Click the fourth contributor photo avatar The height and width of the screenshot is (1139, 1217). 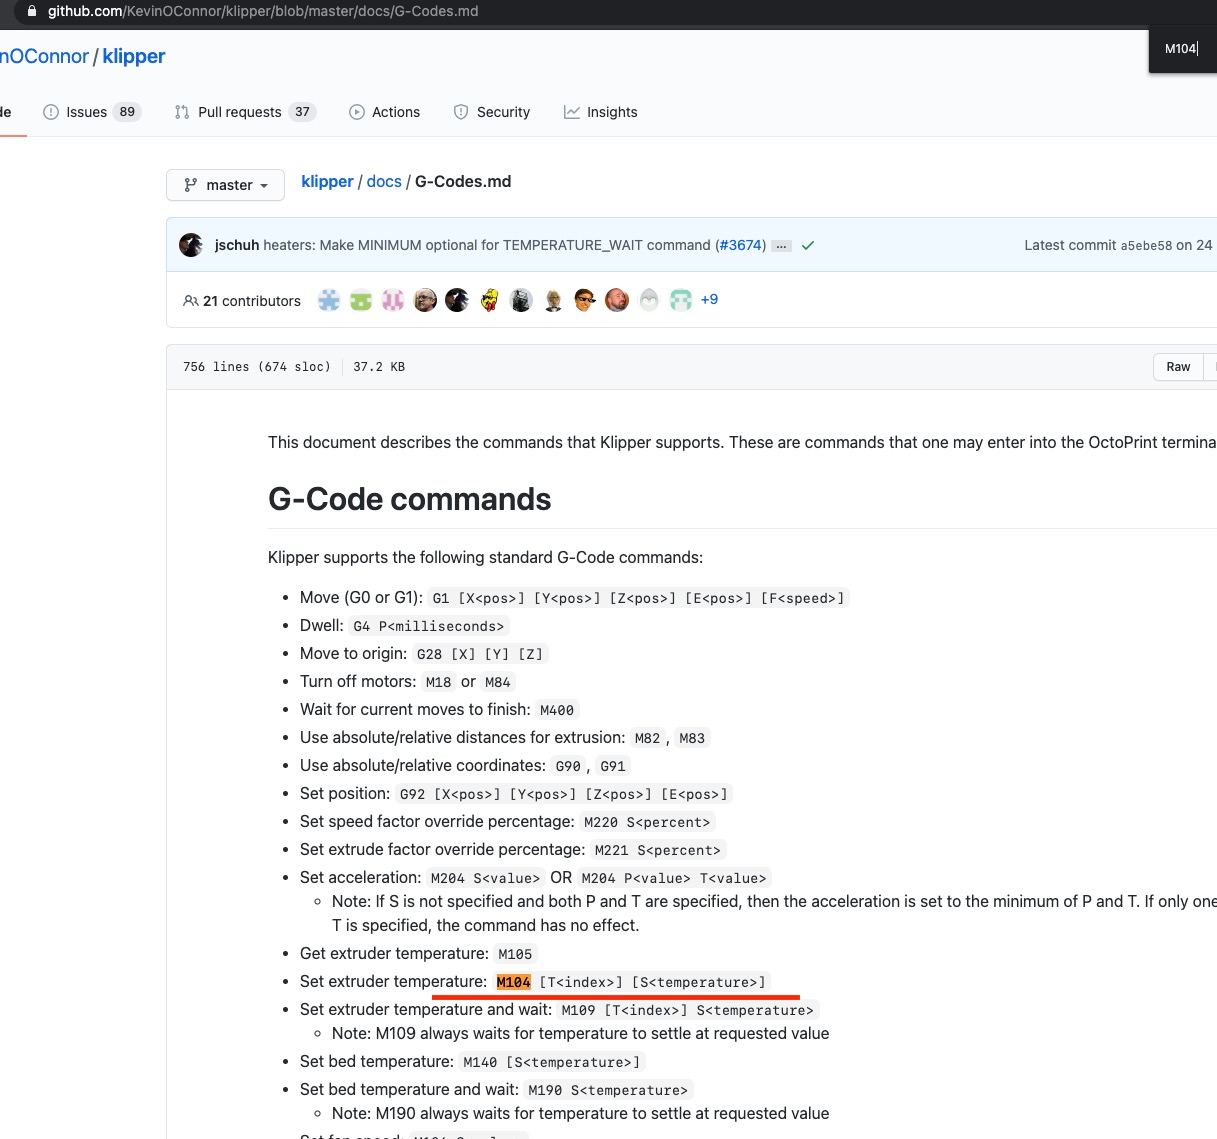[425, 300]
